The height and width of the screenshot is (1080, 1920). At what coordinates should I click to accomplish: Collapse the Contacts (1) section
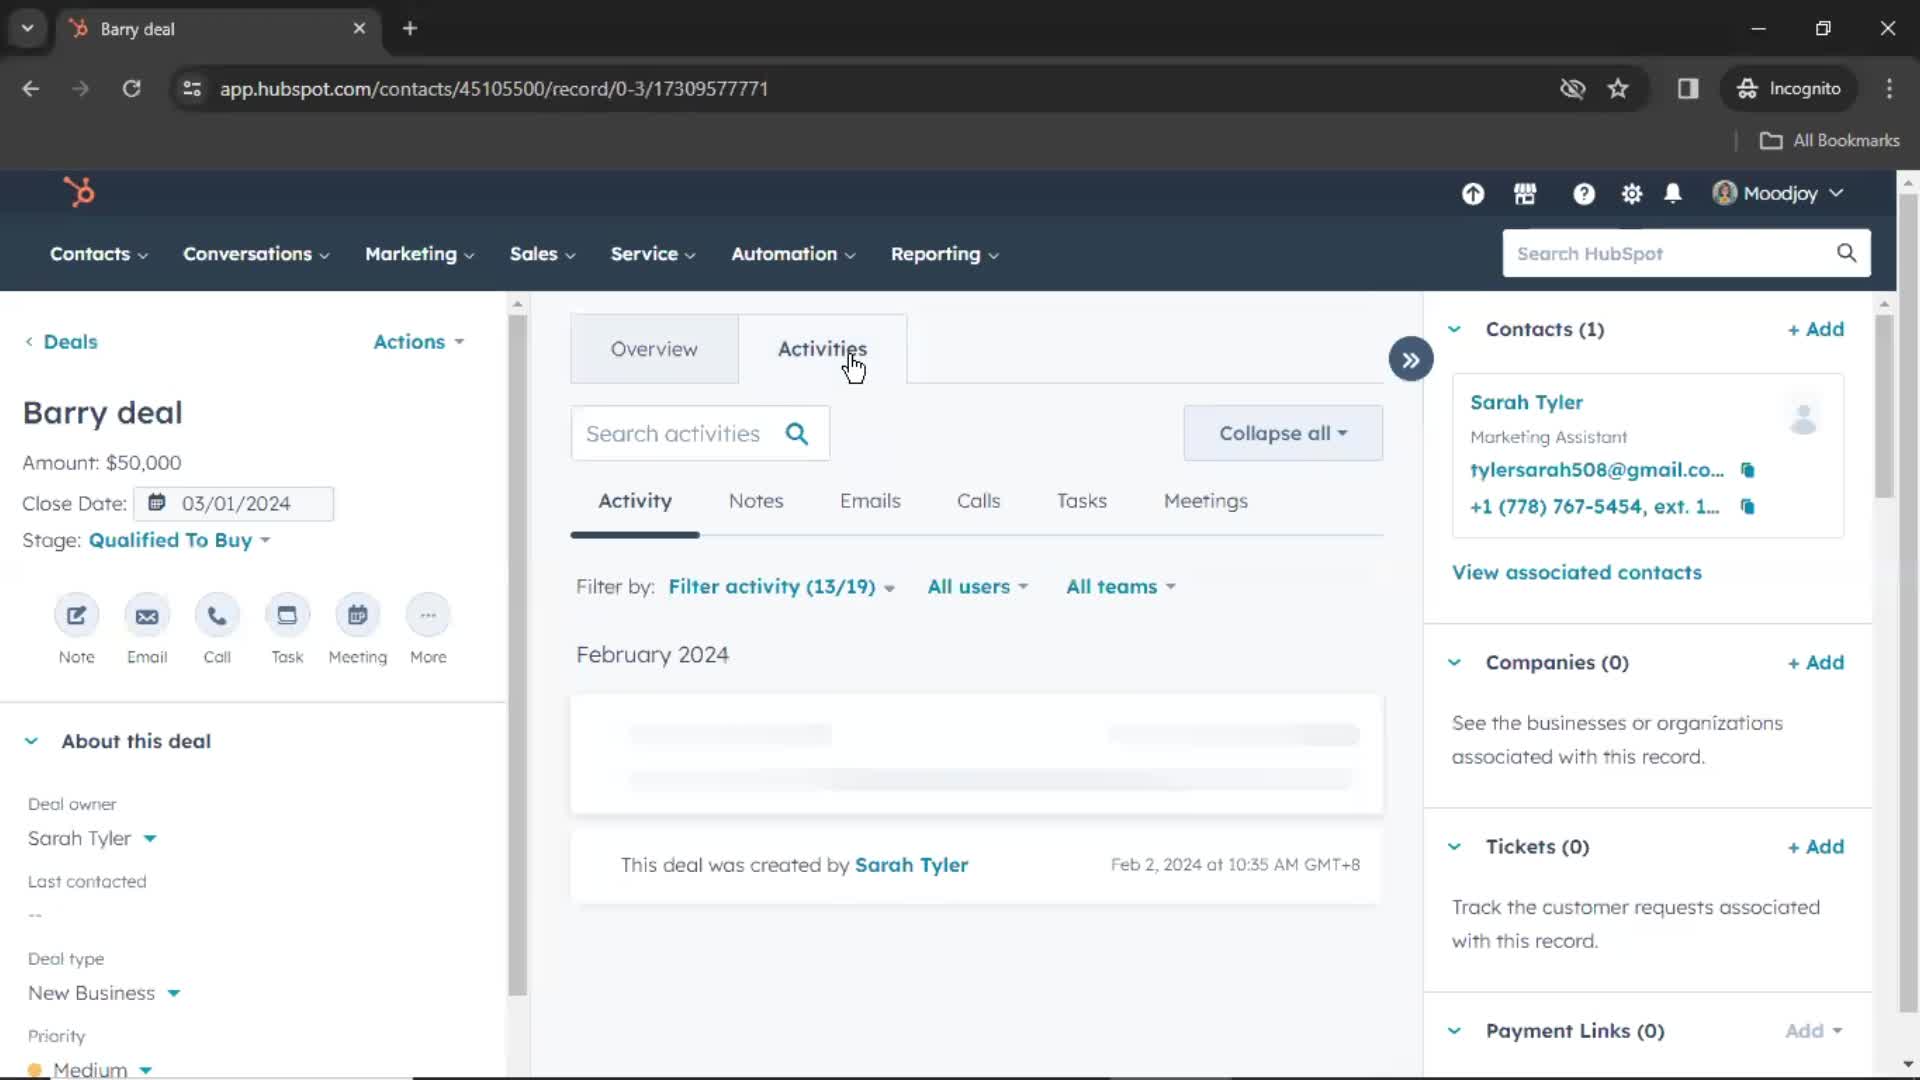click(x=1455, y=329)
